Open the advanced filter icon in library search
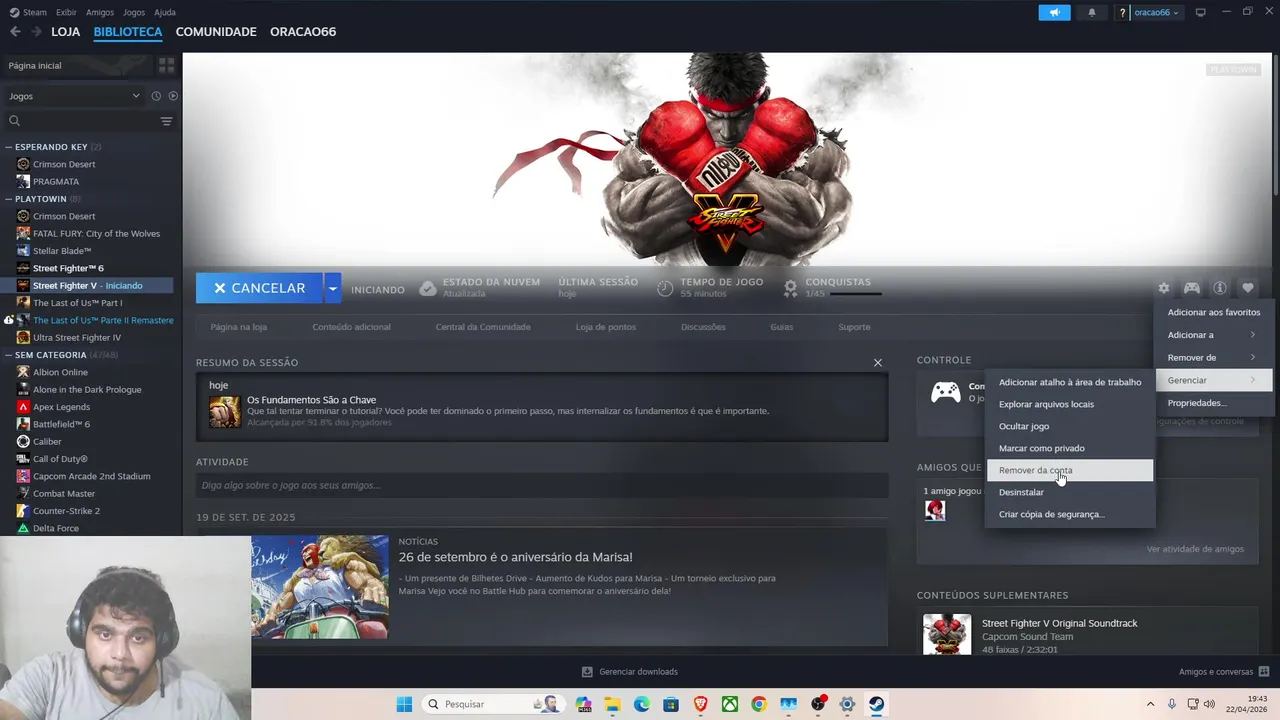This screenshot has width=1280, height=720. pos(166,121)
